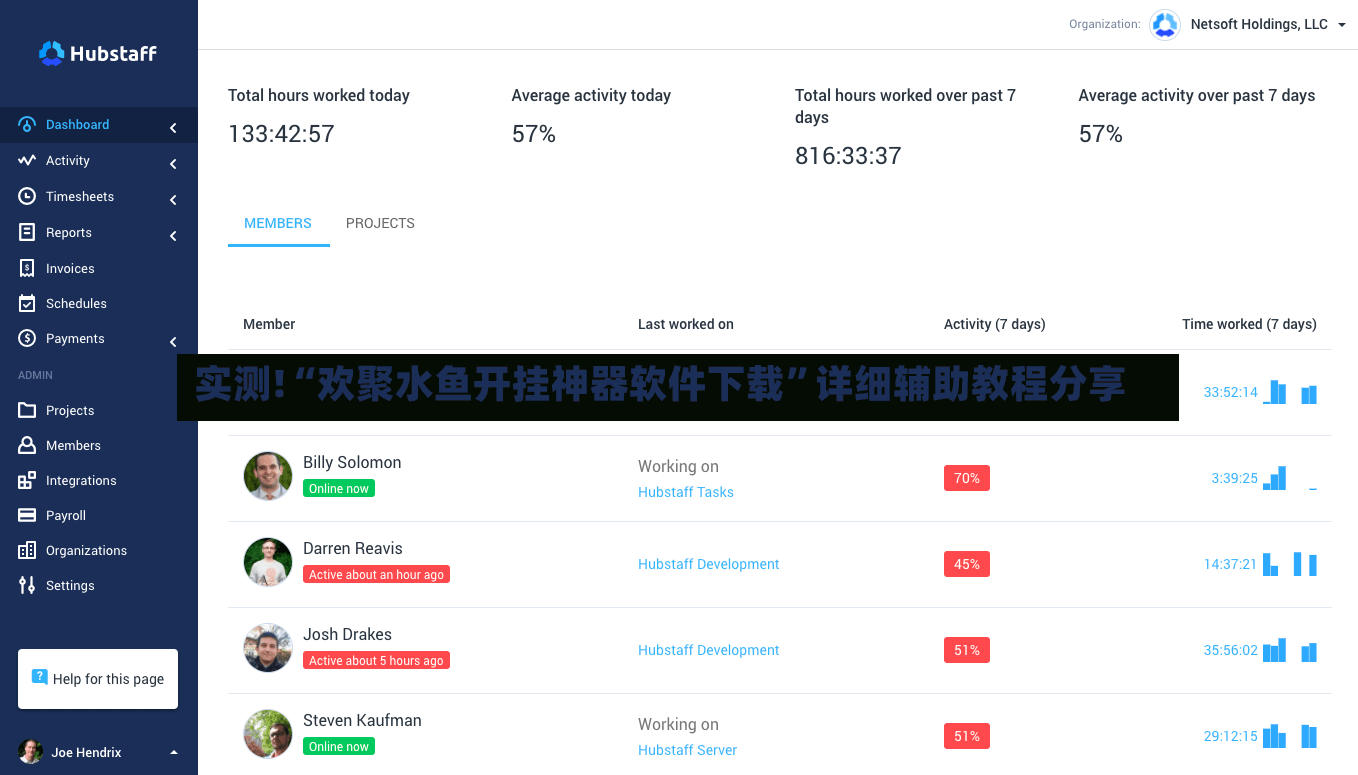The height and width of the screenshot is (775, 1358).
Task: Open the Payroll card icon
Action: coord(27,516)
